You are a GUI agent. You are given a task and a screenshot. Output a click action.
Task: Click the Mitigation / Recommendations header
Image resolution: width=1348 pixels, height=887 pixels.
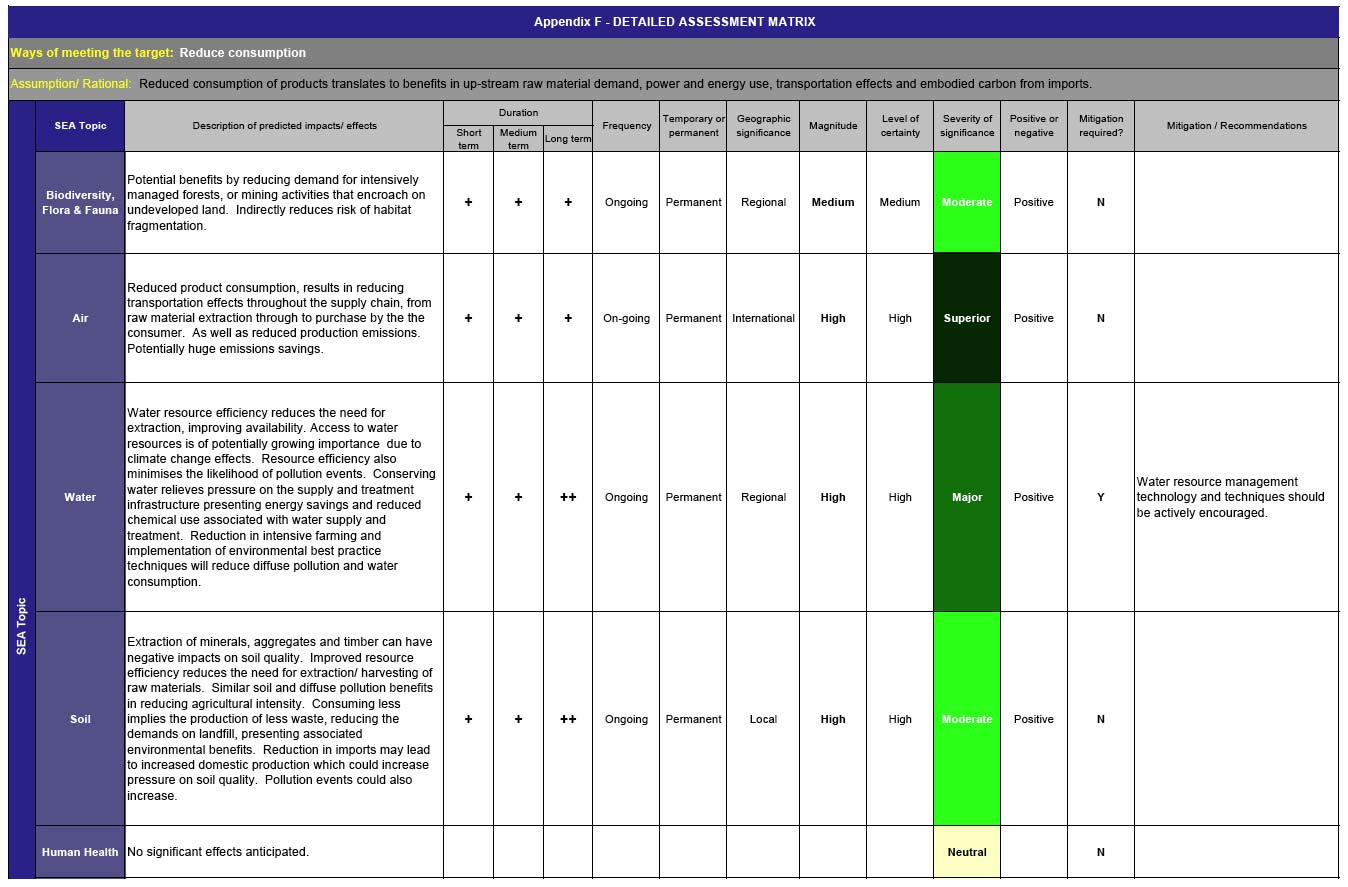pyautogui.click(x=1236, y=126)
